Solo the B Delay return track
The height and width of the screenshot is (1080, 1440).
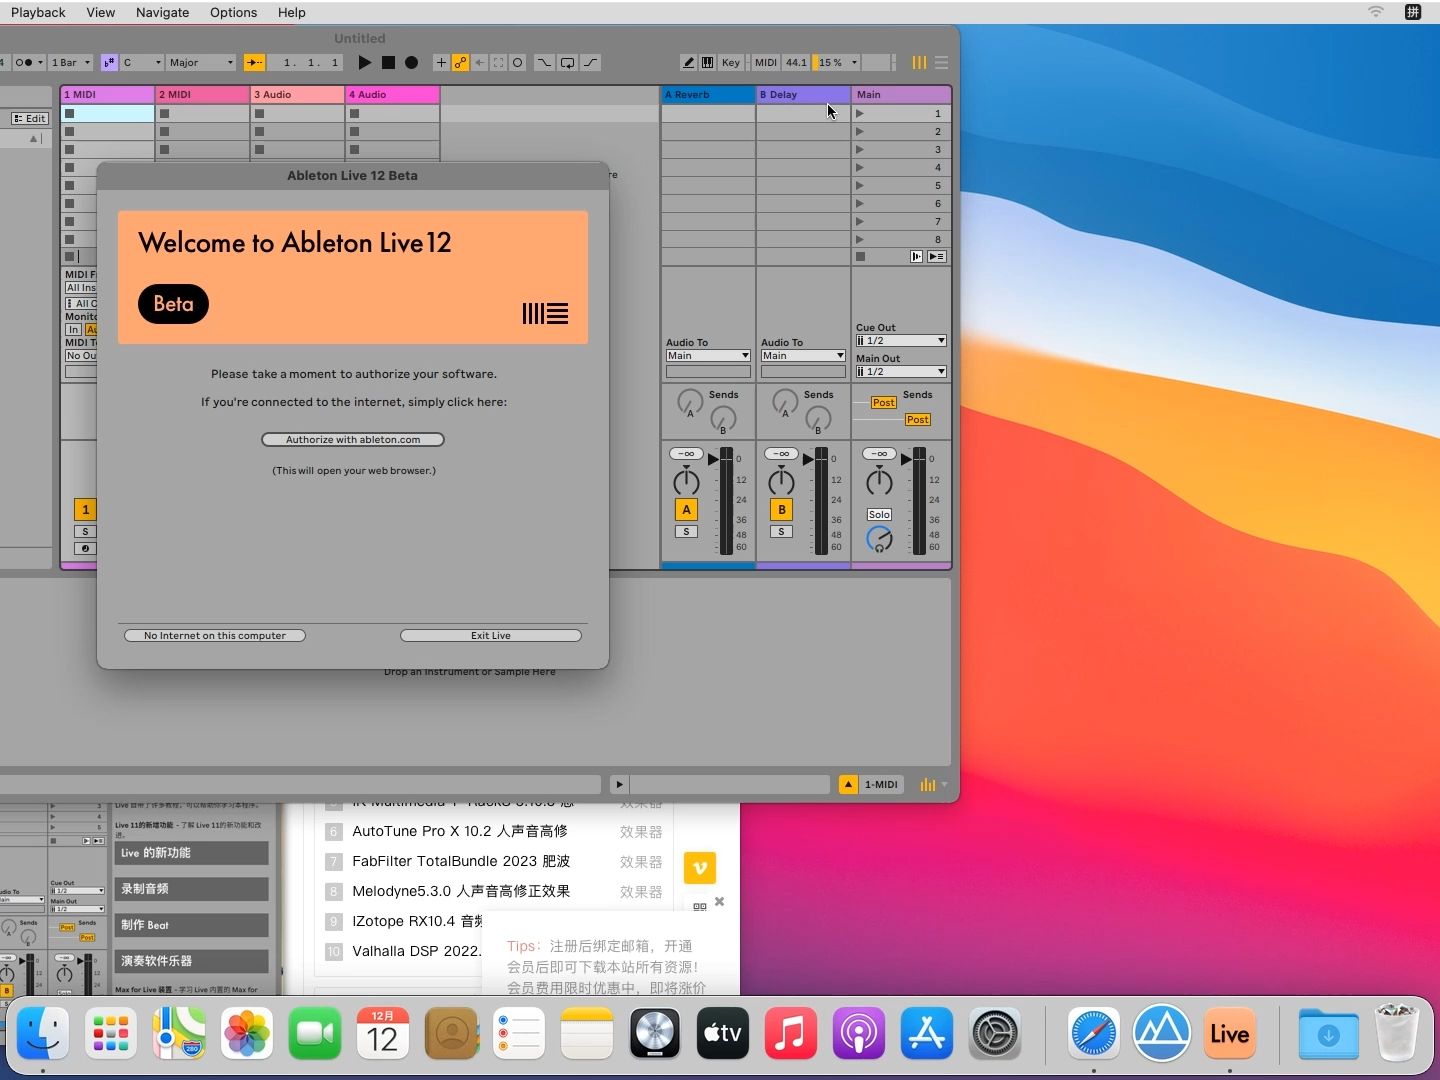(x=781, y=532)
